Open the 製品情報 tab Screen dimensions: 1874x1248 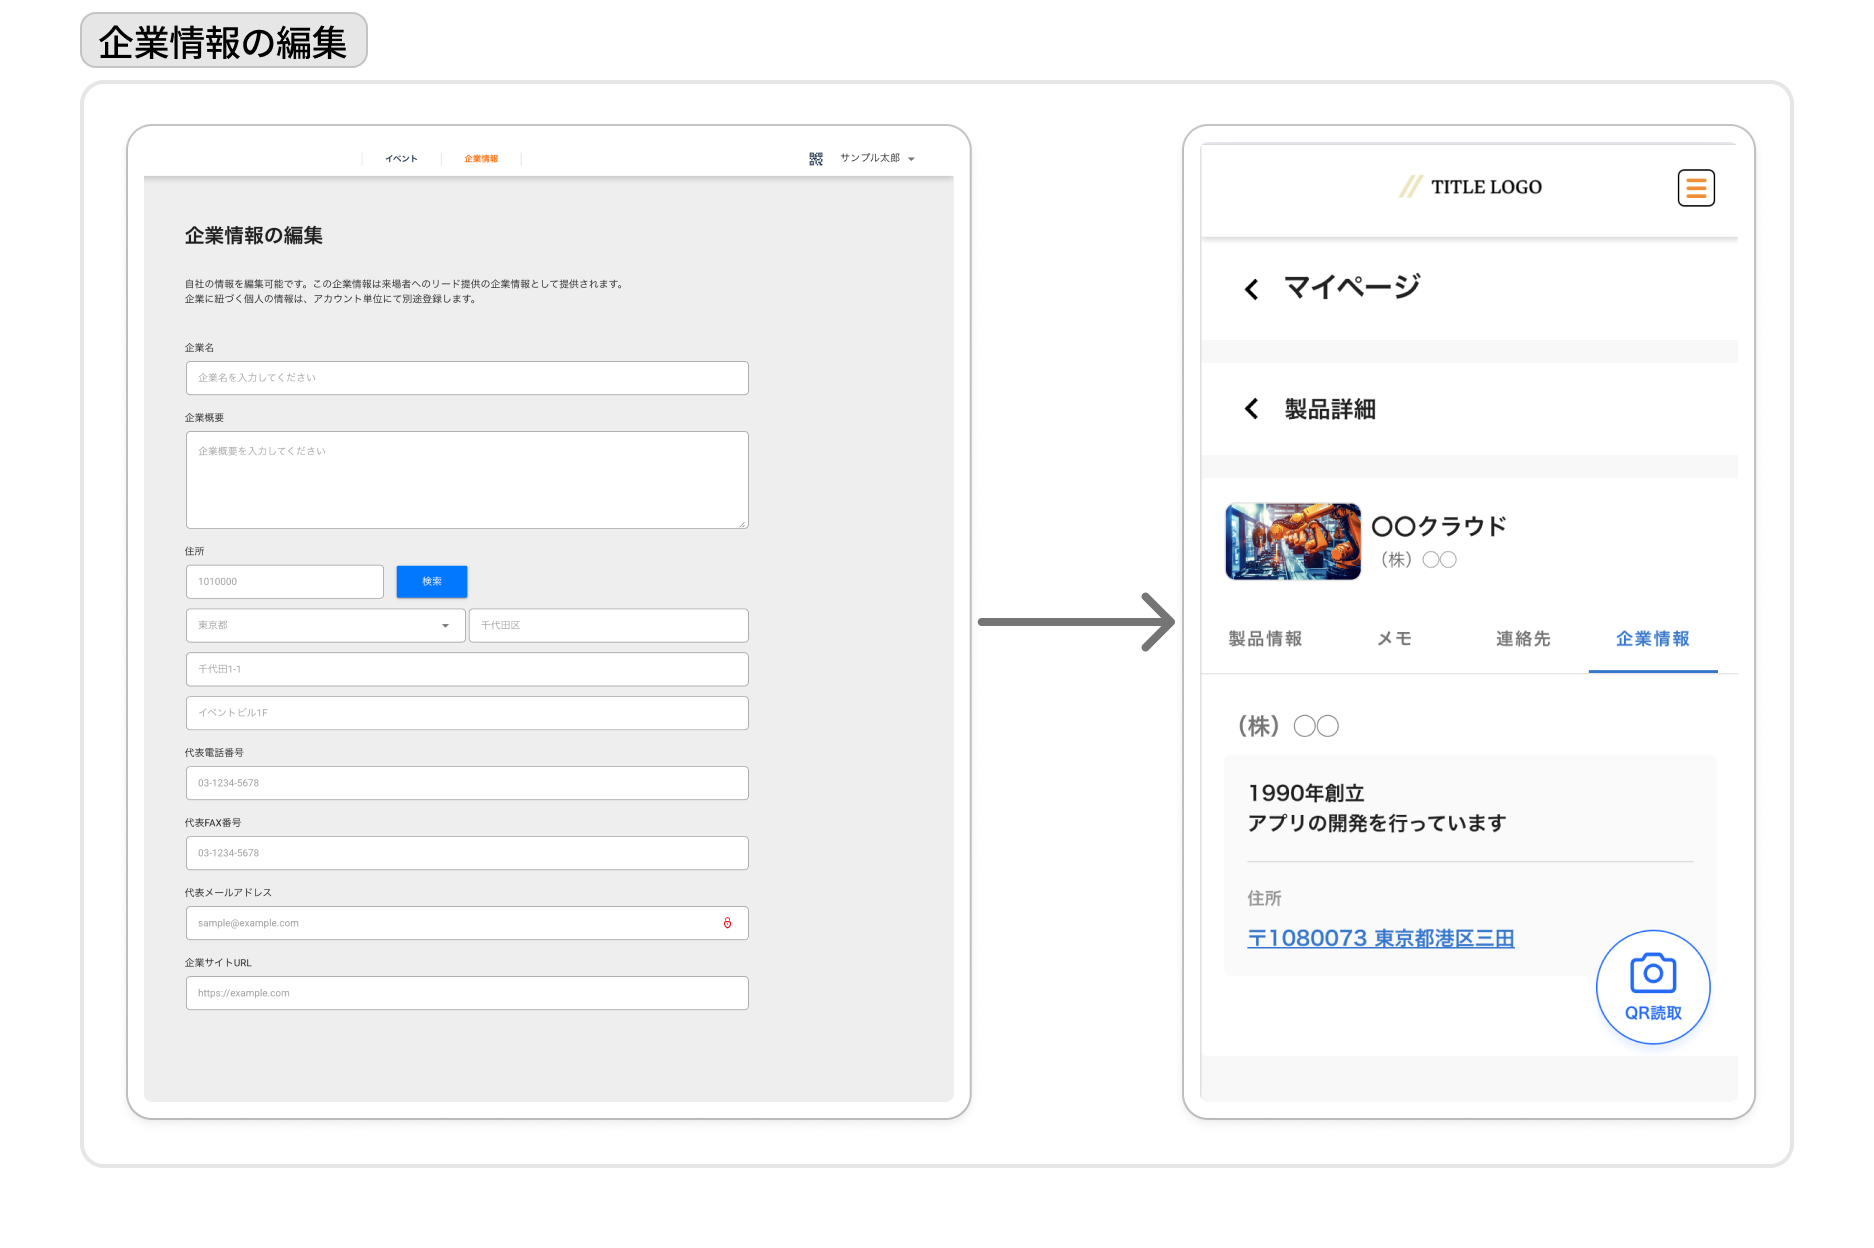1265,639
